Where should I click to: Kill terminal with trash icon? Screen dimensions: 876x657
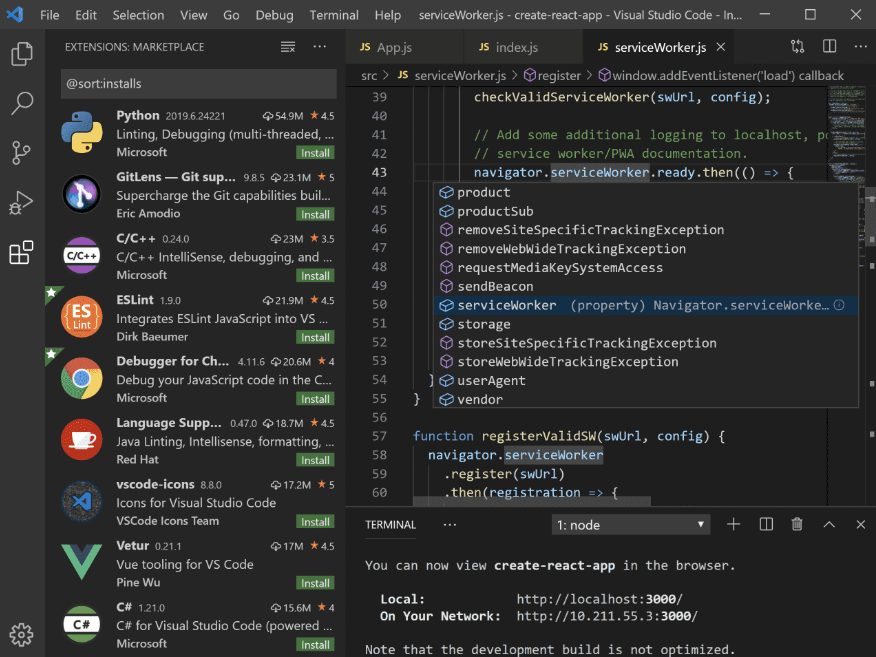[x=797, y=524]
